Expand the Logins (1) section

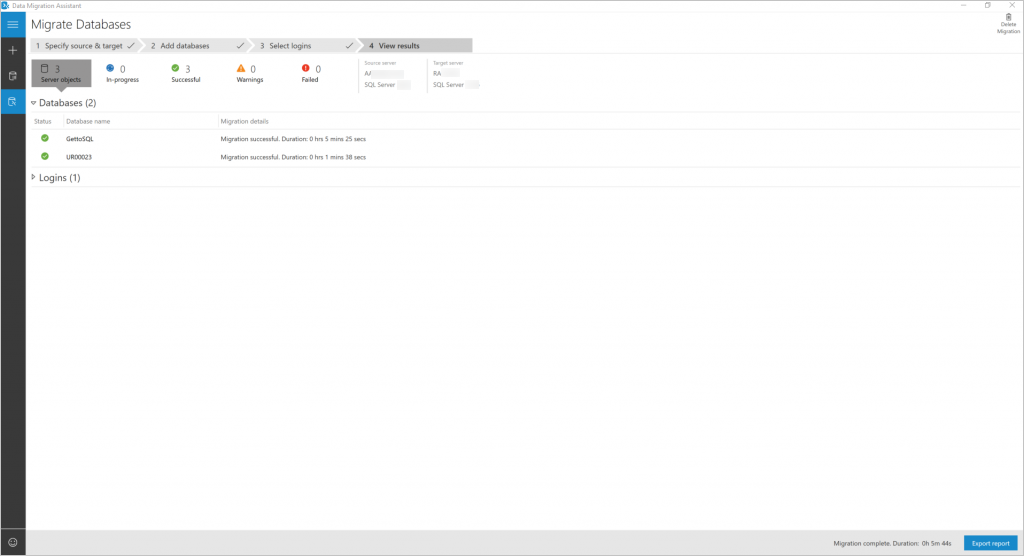click(x=33, y=178)
